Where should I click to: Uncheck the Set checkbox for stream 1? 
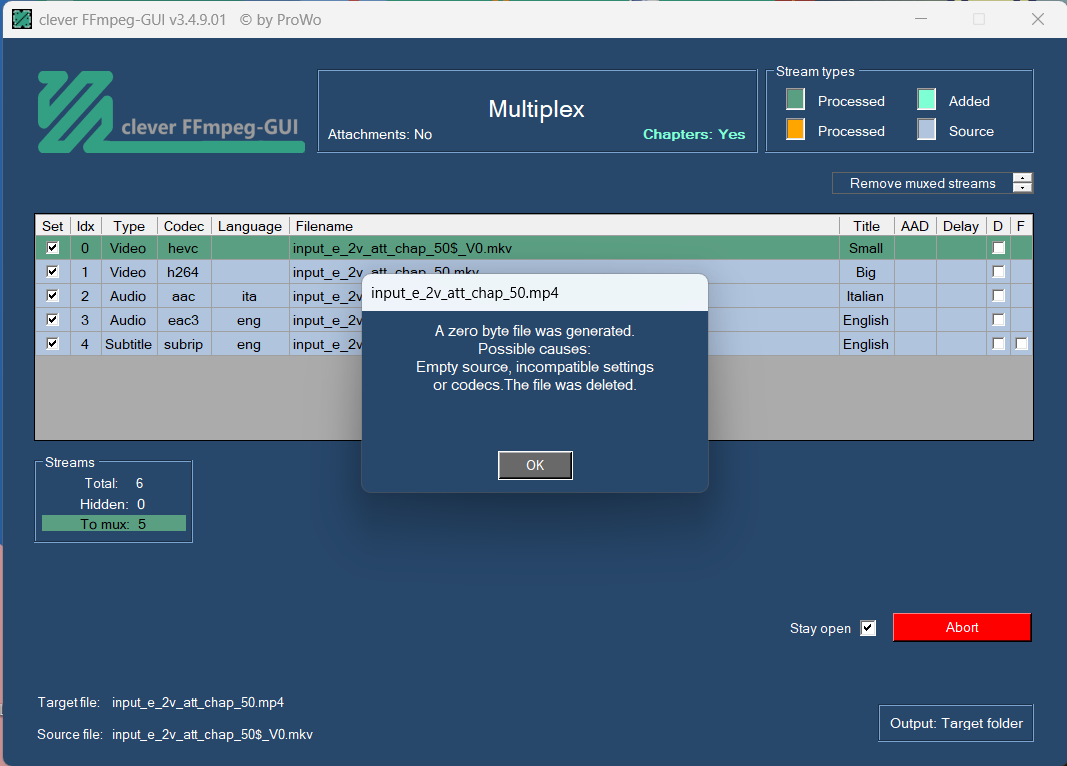pyautogui.click(x=52, y=271)
